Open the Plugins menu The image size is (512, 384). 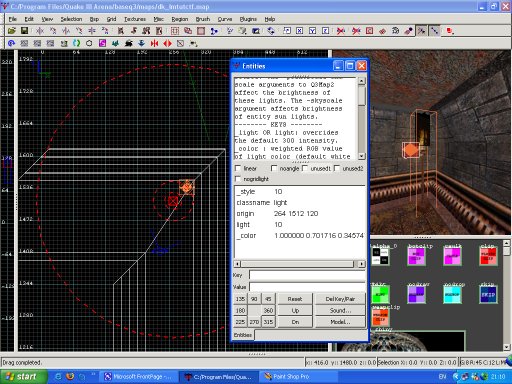(248, 19)
